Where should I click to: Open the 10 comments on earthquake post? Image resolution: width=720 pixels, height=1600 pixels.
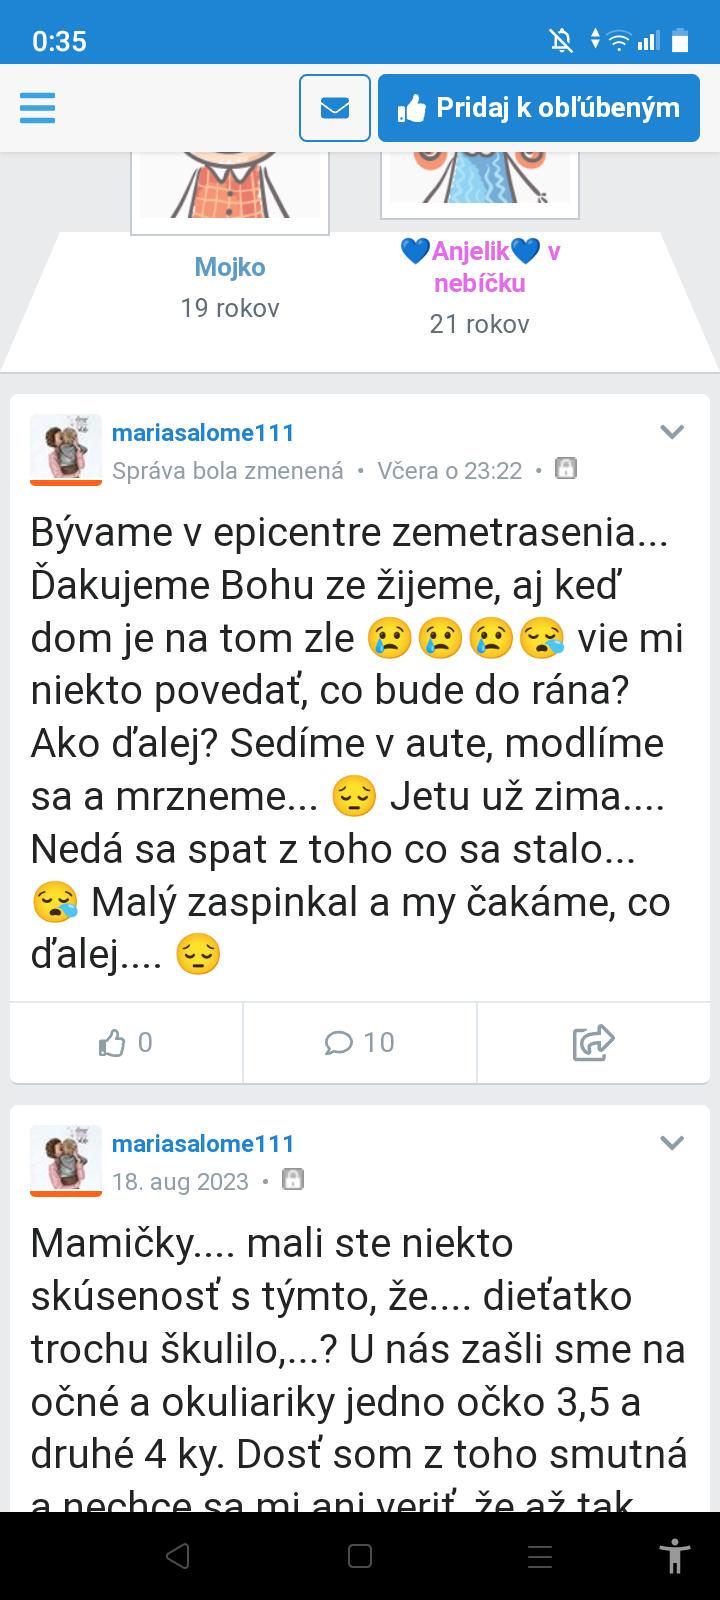pos(360,1043)
